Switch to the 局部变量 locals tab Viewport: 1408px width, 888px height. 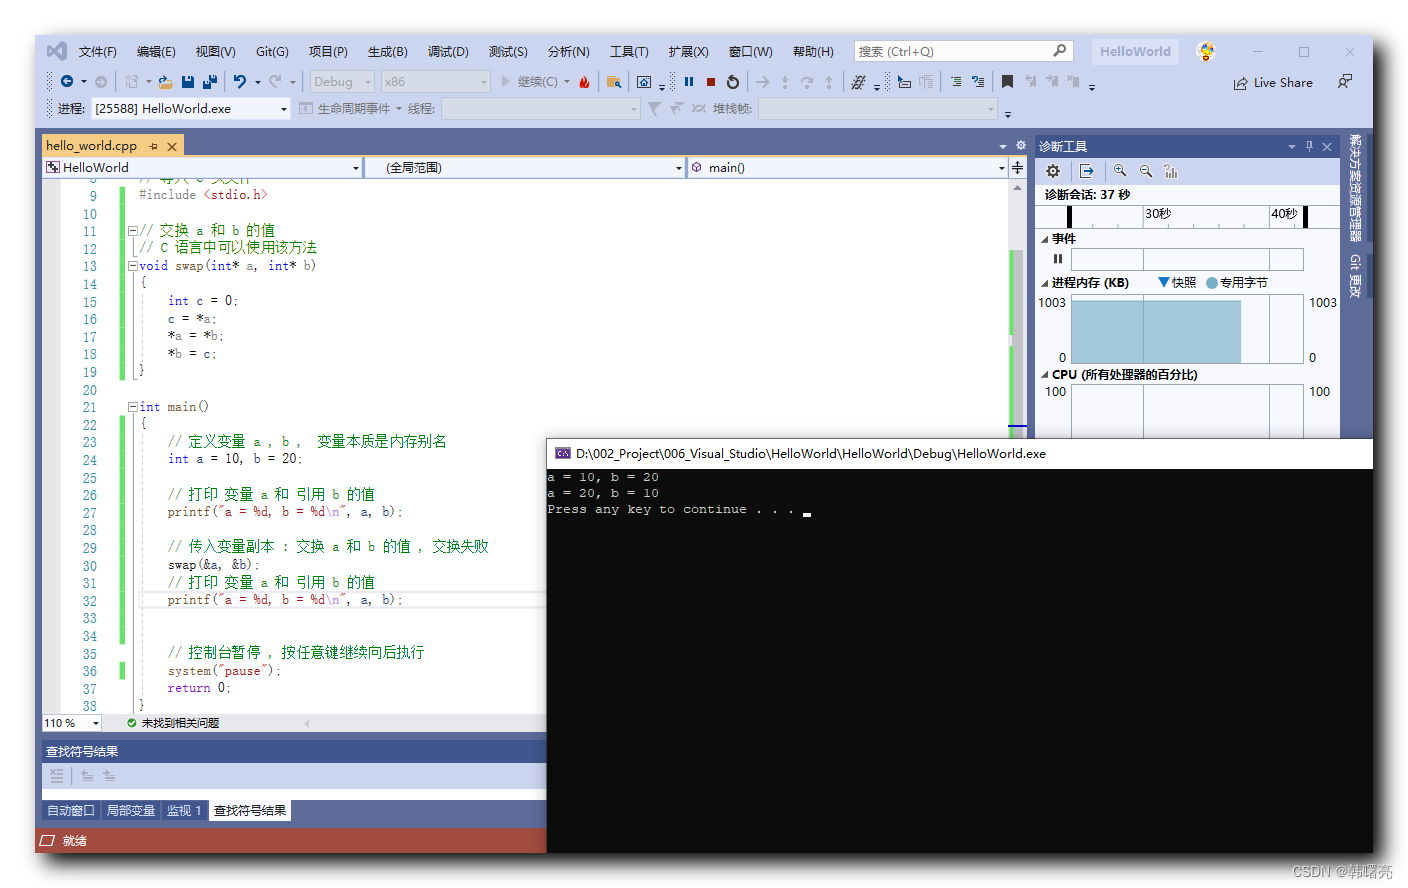[x=131, y=811]
